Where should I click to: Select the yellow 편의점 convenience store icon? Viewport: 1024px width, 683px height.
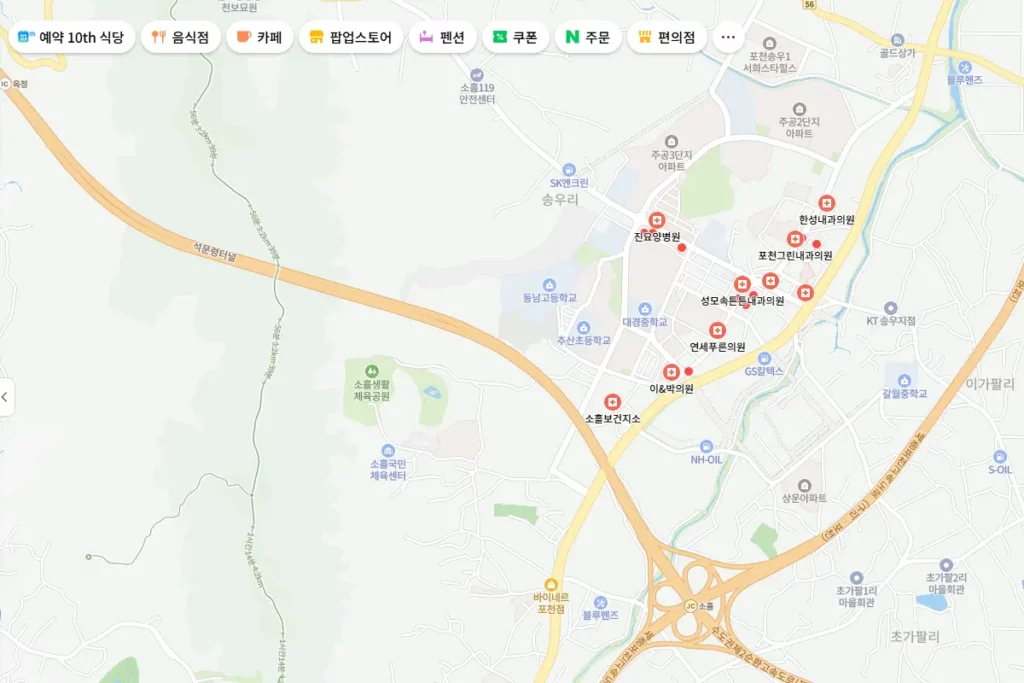[644, 34]
